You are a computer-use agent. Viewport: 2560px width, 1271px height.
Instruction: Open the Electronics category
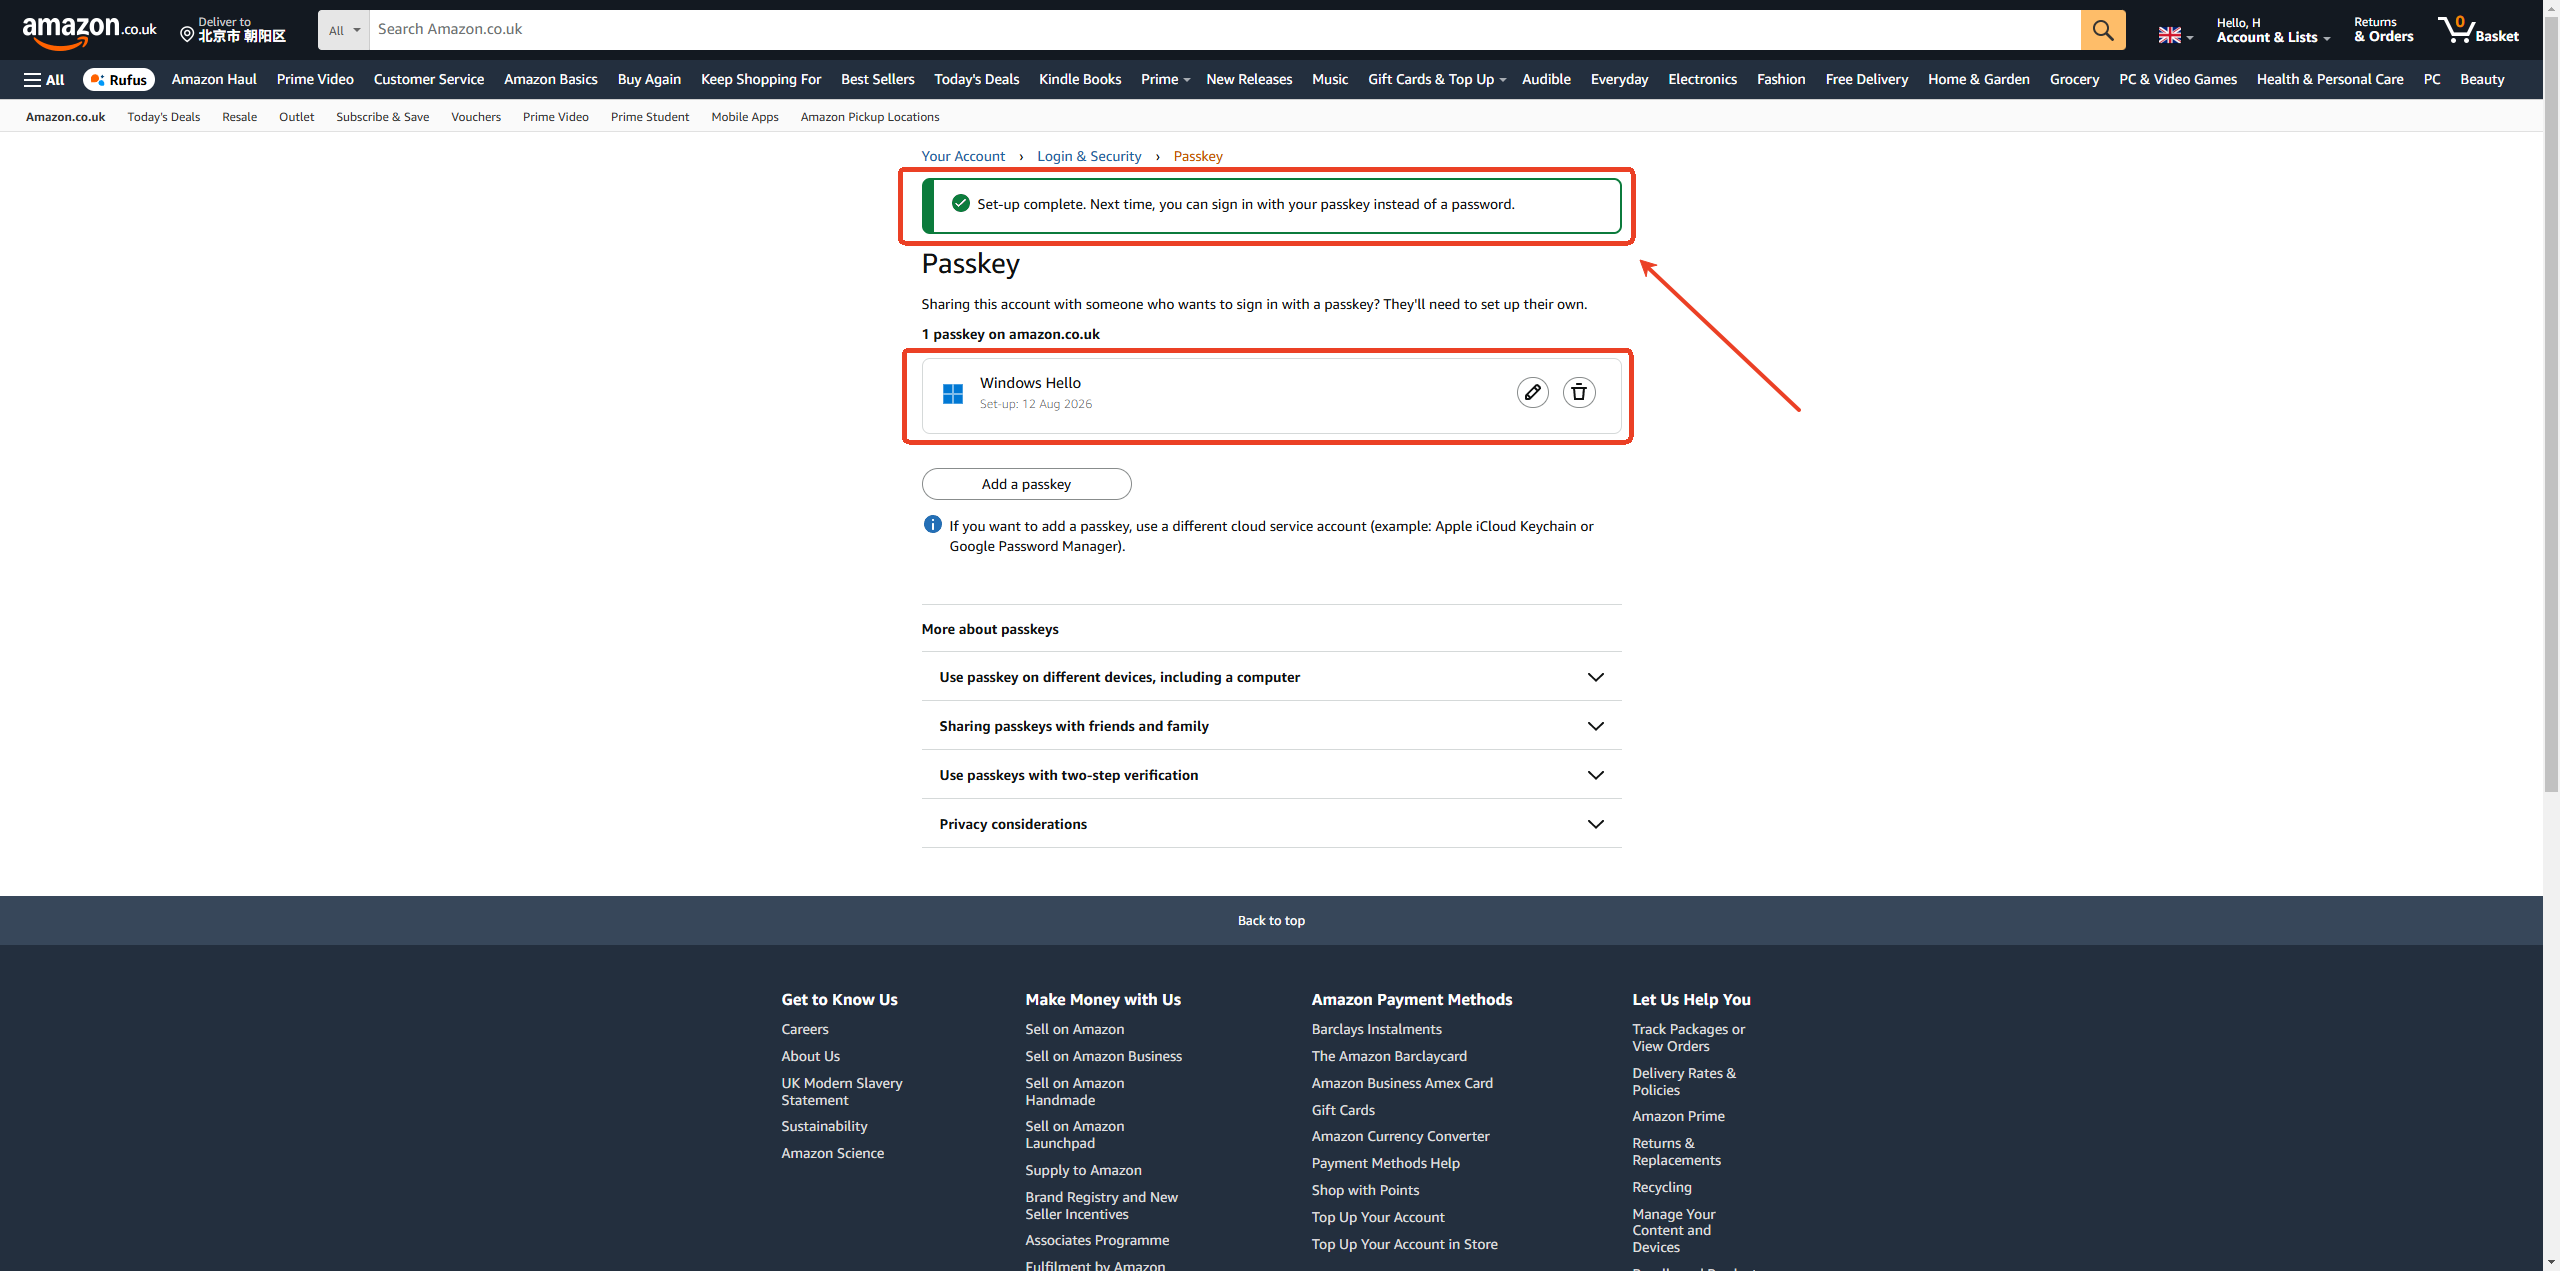click(1702, 80)
